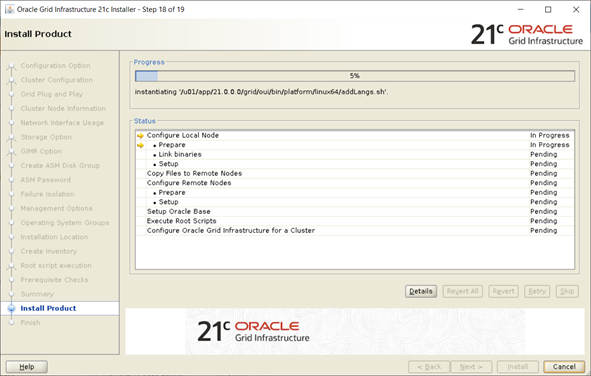Click the arrow icon beside Configure Local Node

pos(141,136)
